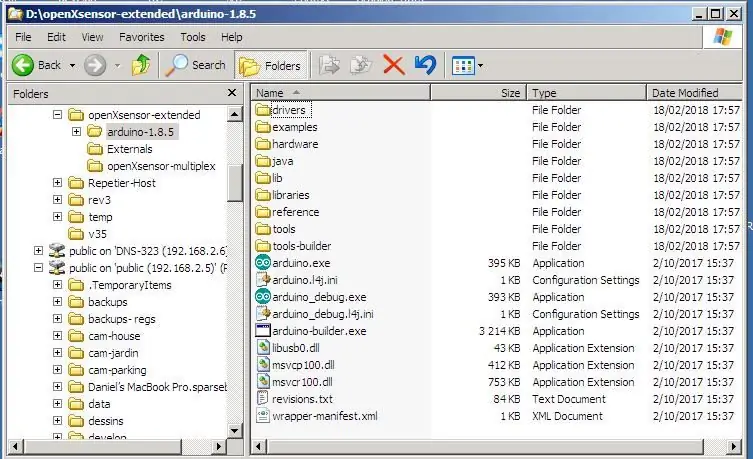The image size is (753, 459).
Task: Sort by the Type column header
Action: pyautogui.click(x=587, y=93)
